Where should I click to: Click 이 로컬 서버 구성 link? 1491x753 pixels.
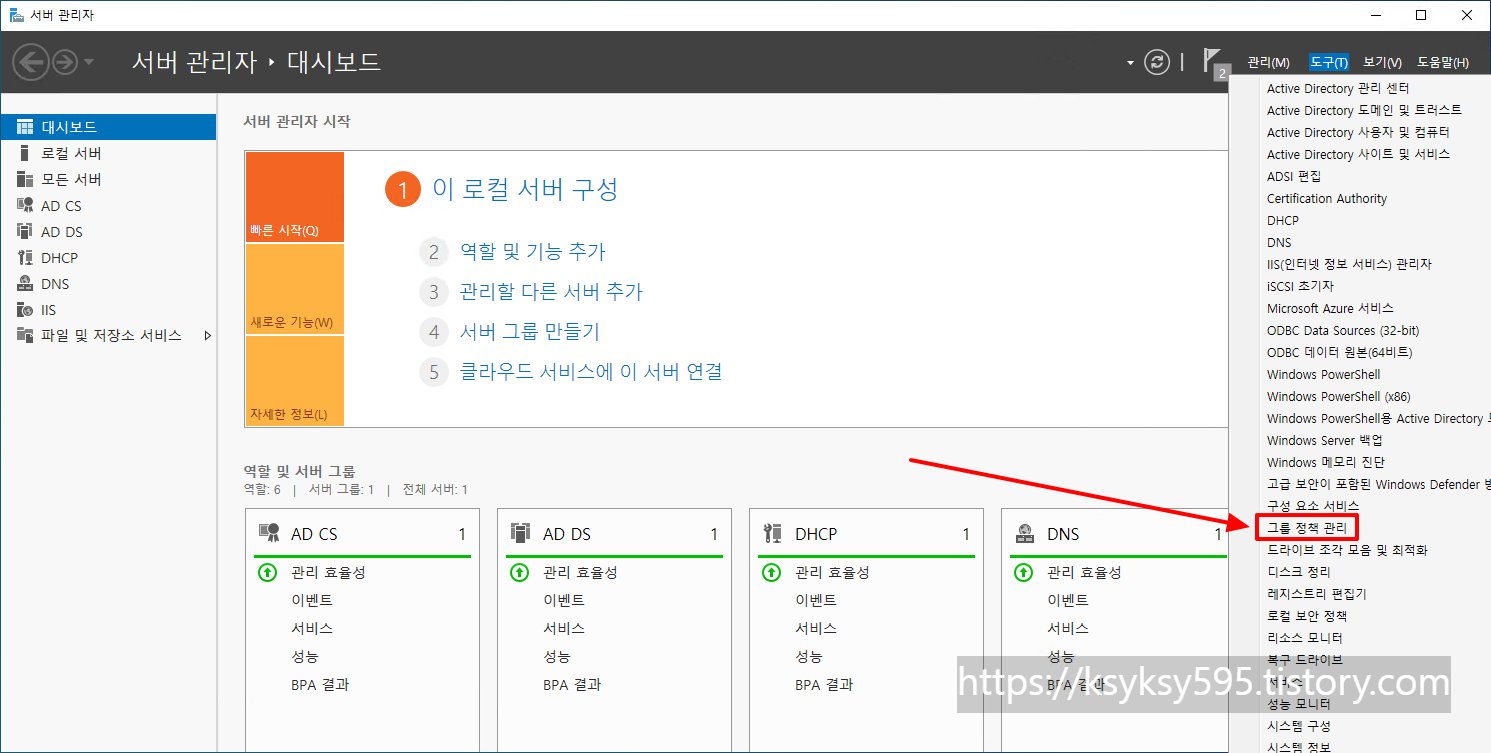[525, 189]
